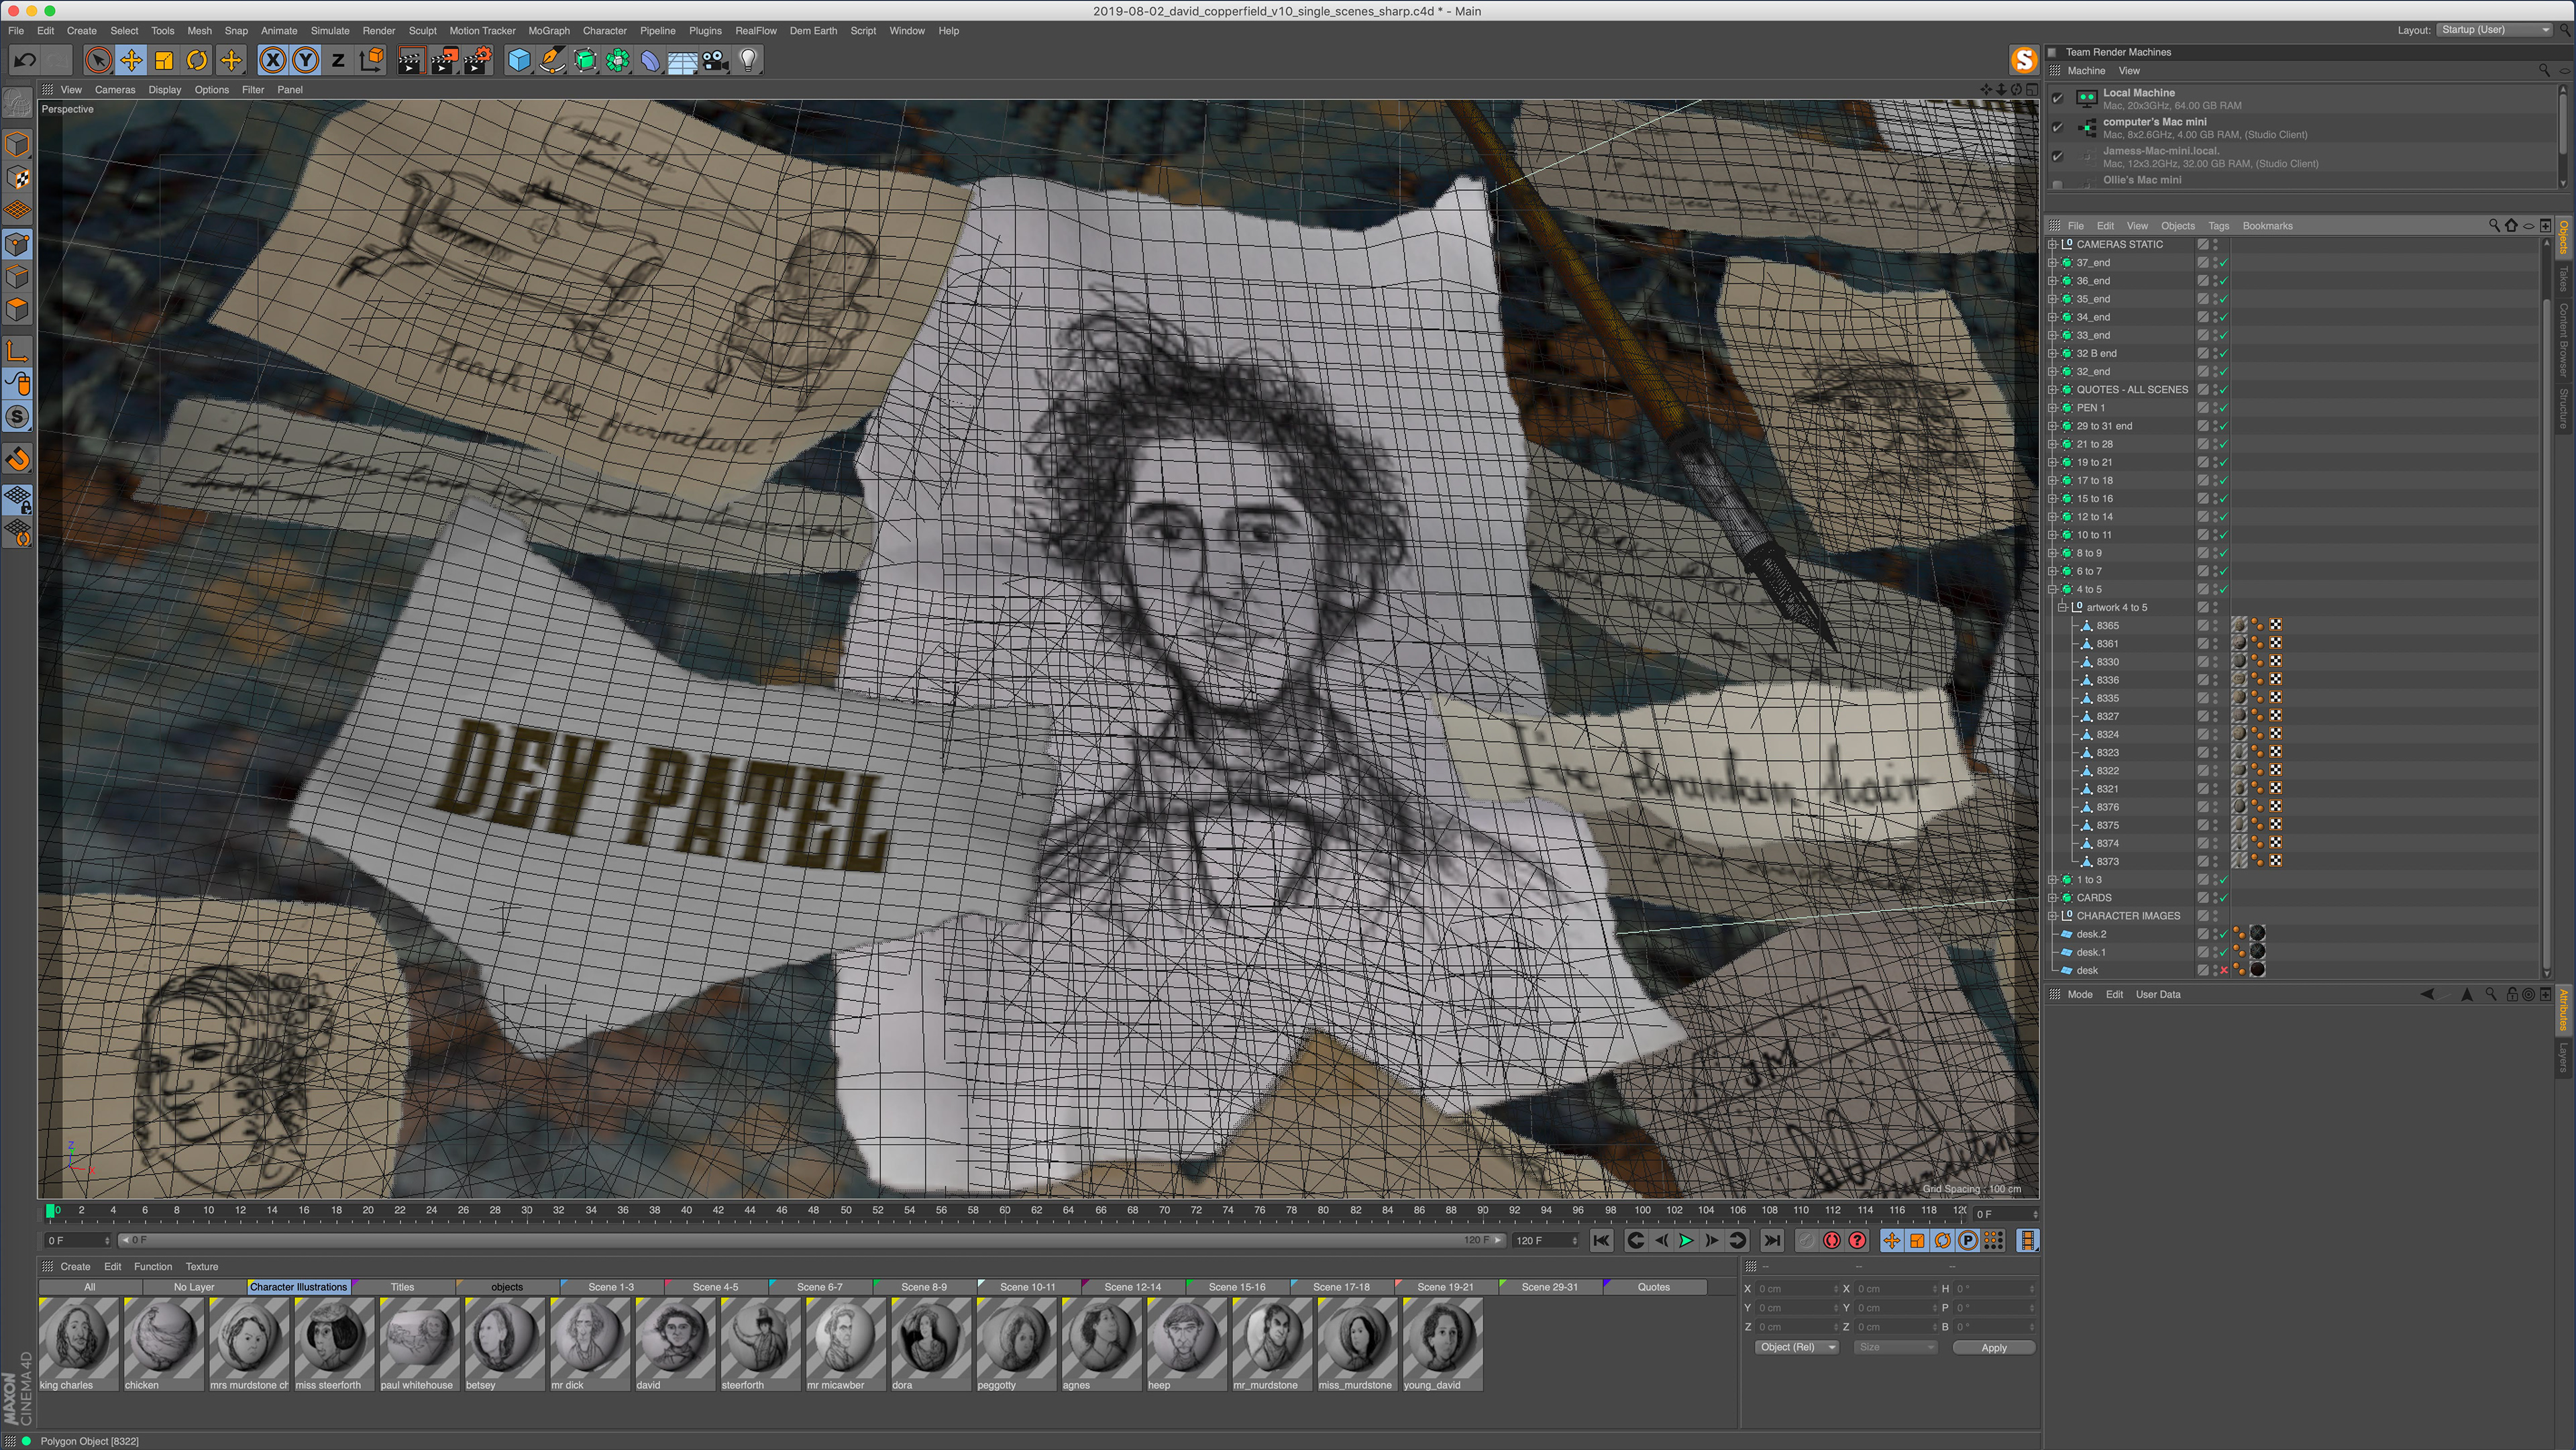This screenshot has height=1450, width=2576.
Task: Open Edit Render Settings icon
Action: 477,61
